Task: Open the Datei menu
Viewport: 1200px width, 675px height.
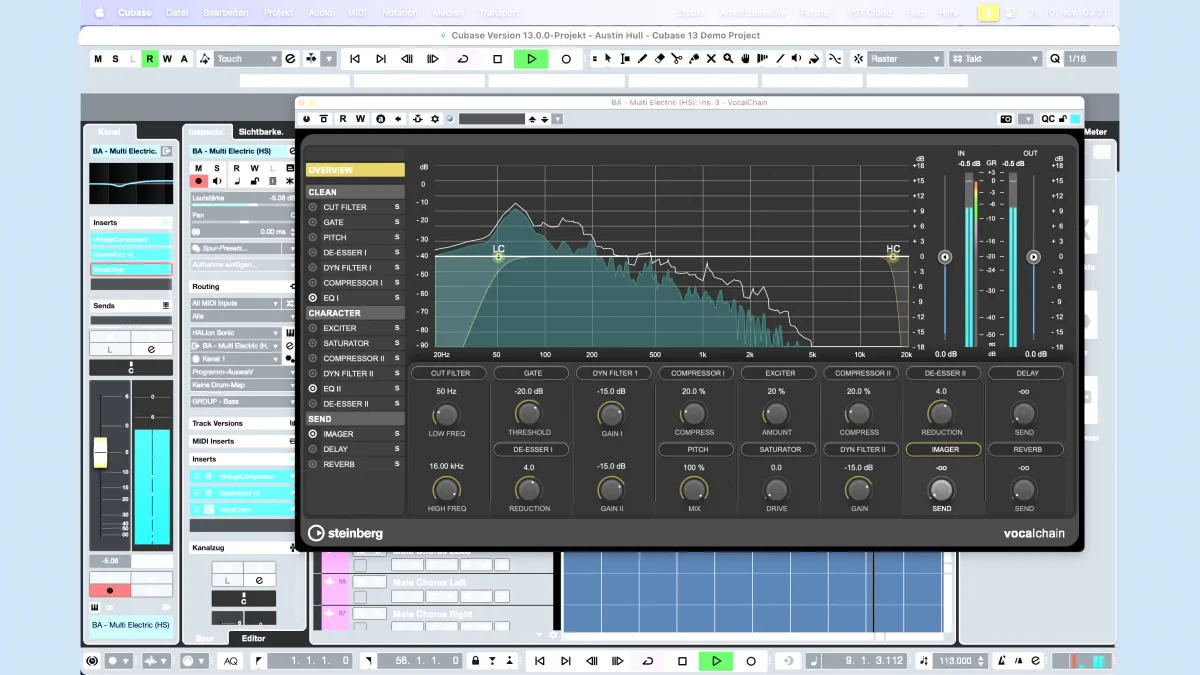Action: tap(177, 13)
